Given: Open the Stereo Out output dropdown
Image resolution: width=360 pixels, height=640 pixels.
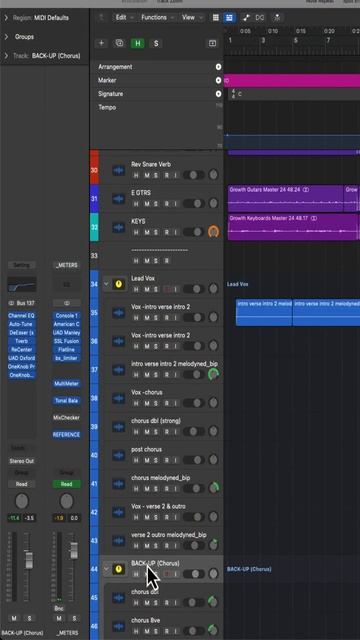Looking at the screenshot, I should pos(22,461).
